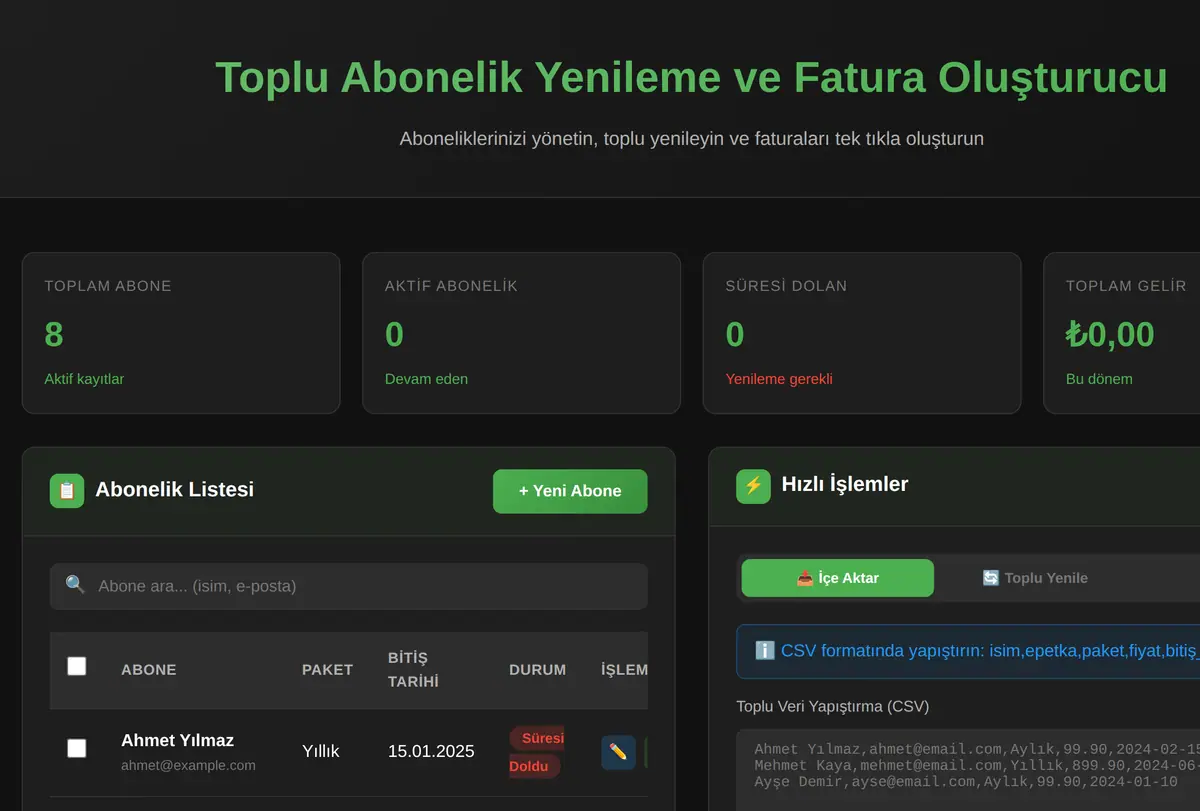Click the info icon in CSV hint

[x=765, y=651]
